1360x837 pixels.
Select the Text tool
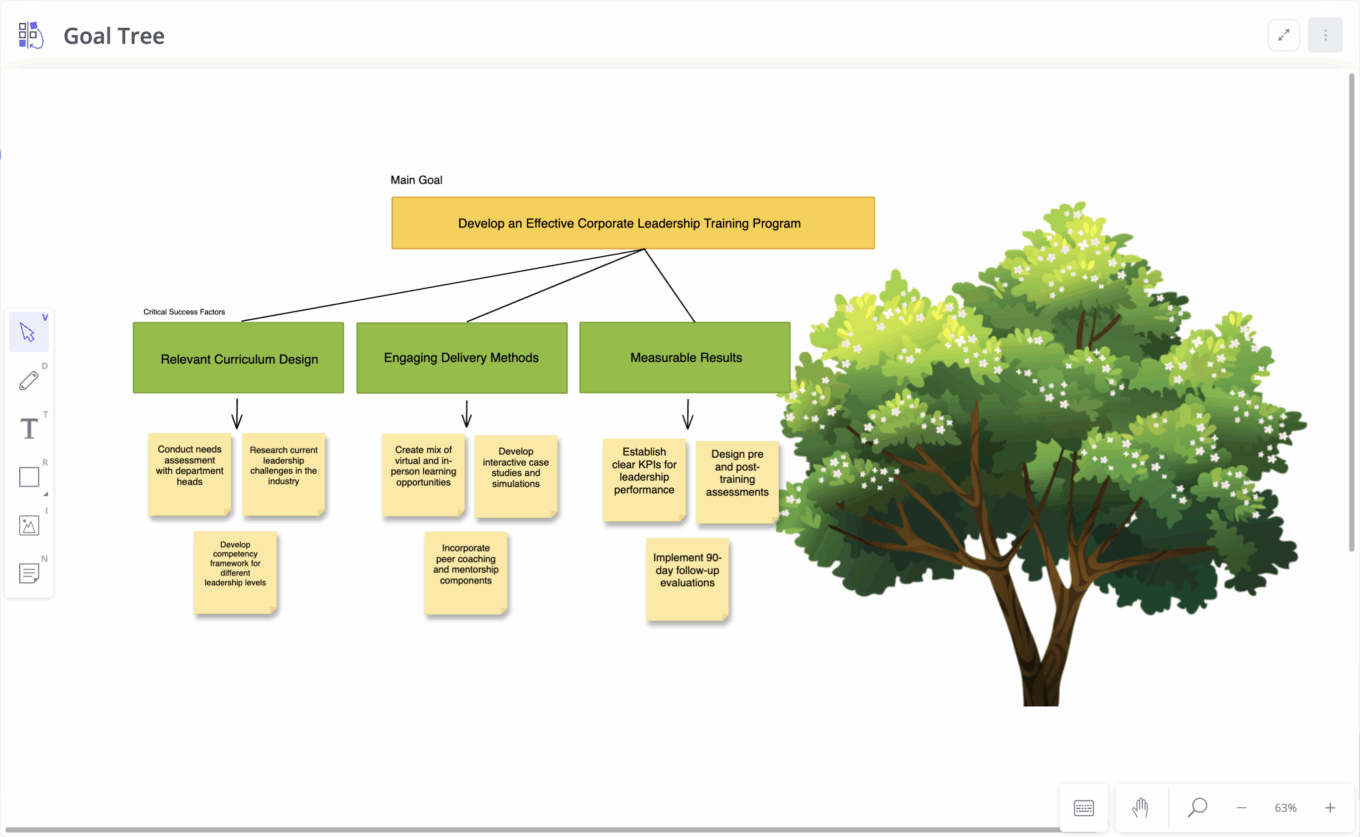[x=29, y=428]
